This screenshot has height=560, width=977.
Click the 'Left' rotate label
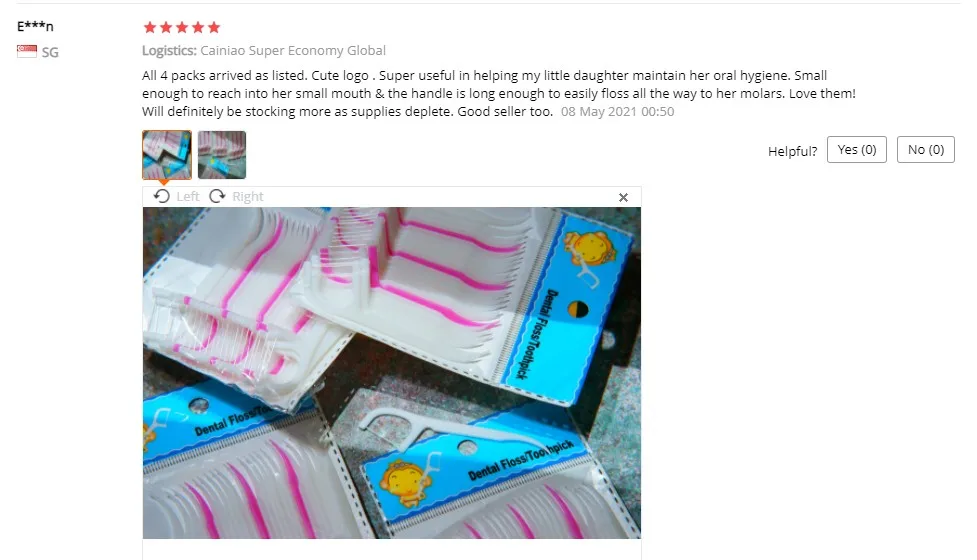[188, 197]
